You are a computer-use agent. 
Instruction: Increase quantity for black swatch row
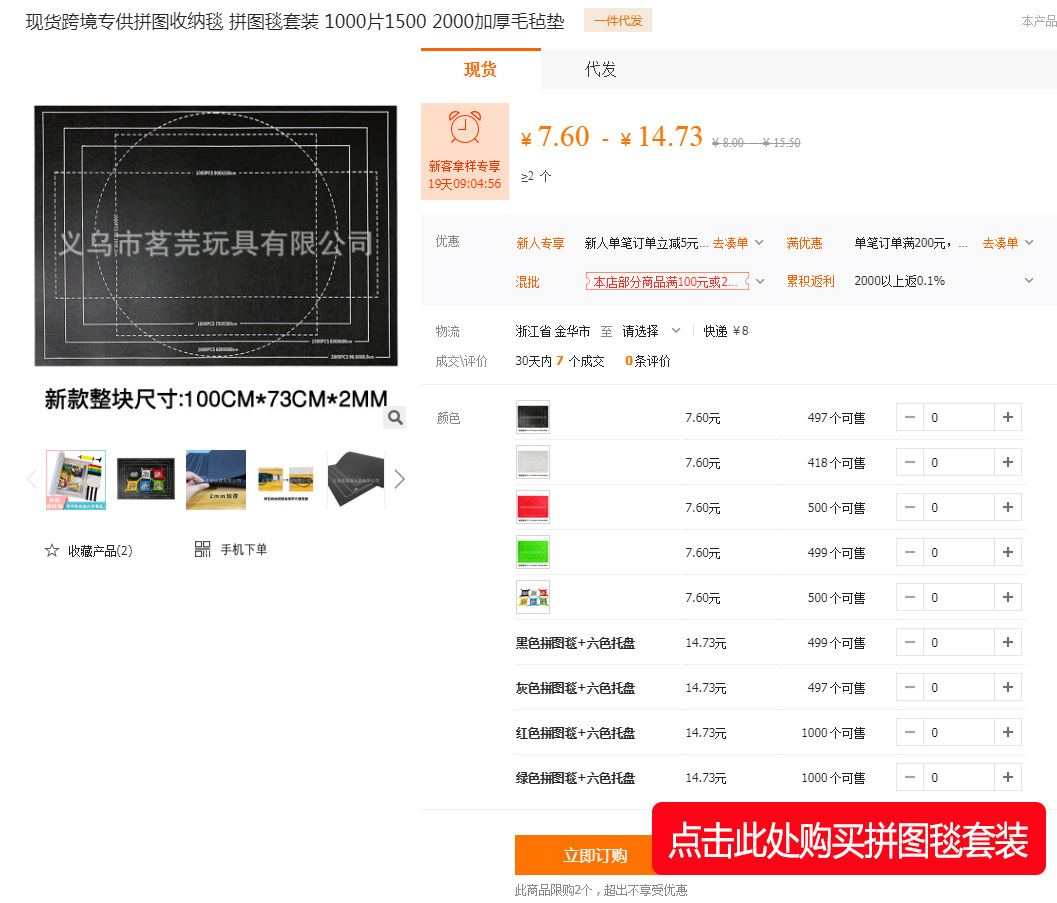point(1008,417)
